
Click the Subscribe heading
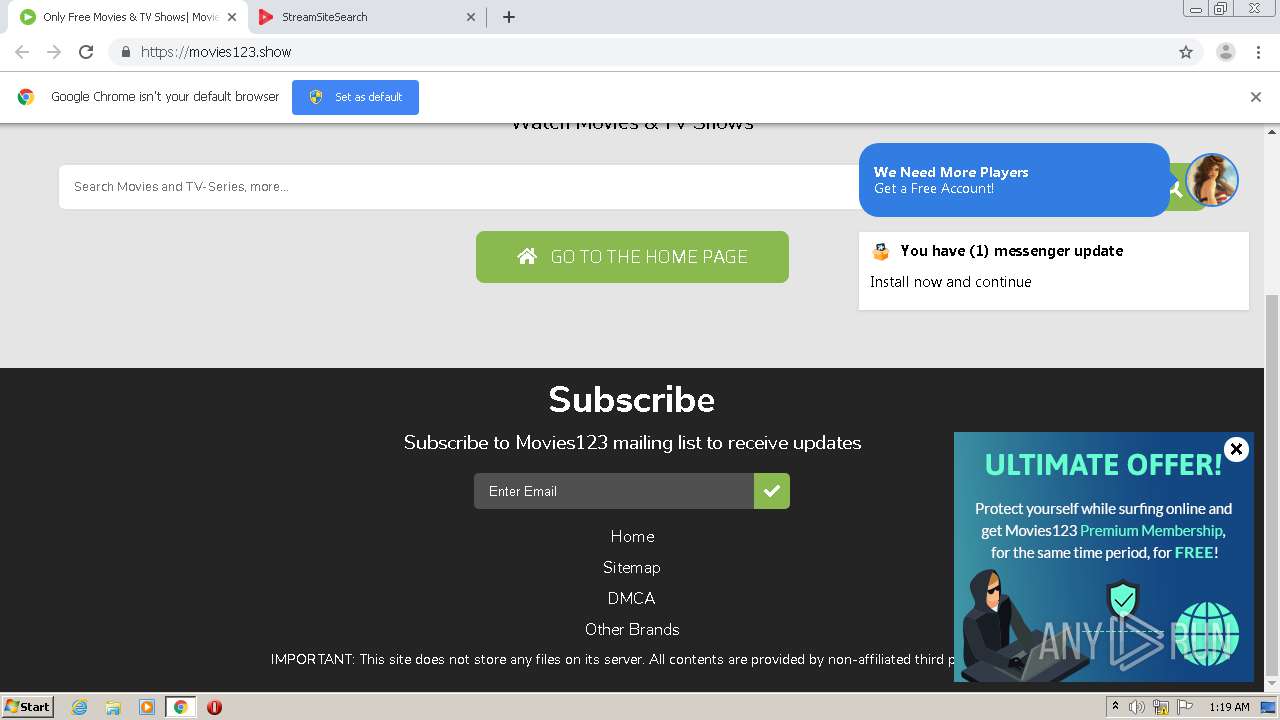[x=632, y=400]
